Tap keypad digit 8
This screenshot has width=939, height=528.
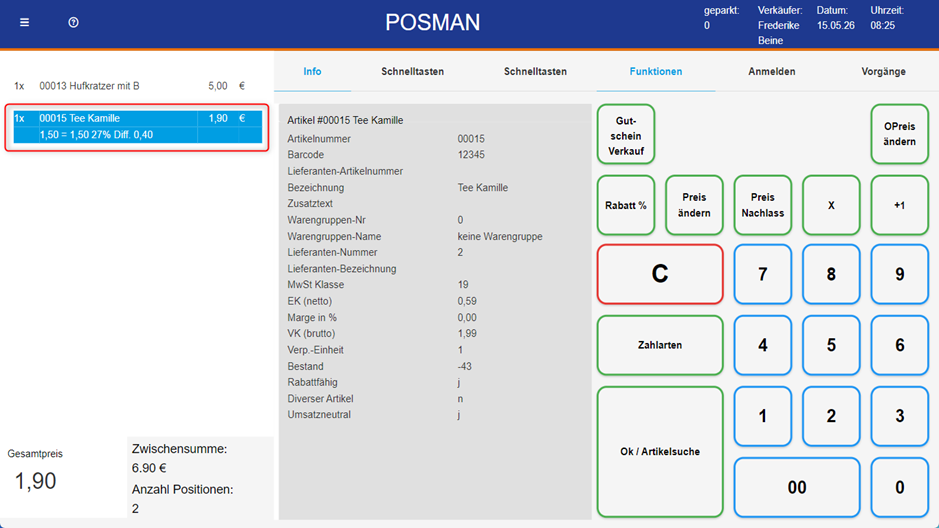[831, 274]
